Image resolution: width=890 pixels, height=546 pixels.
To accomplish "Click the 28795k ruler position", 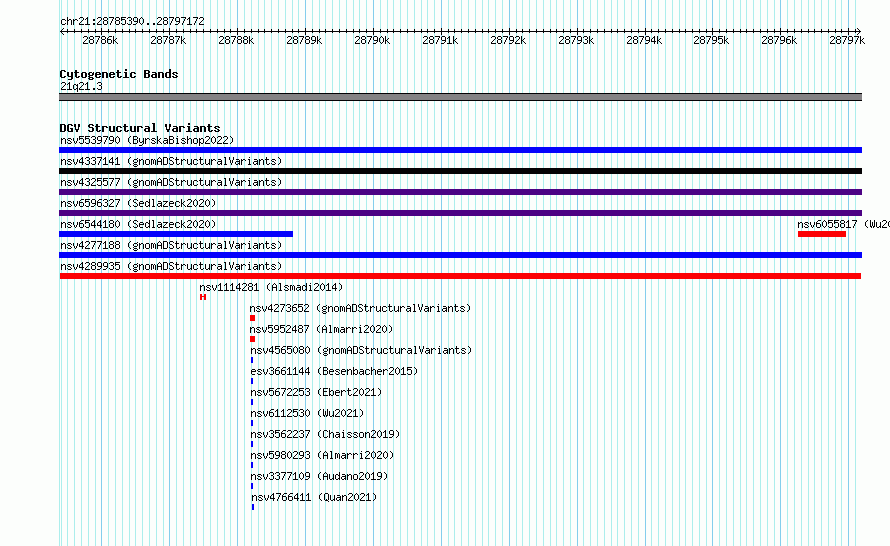I will click(711, 40).
